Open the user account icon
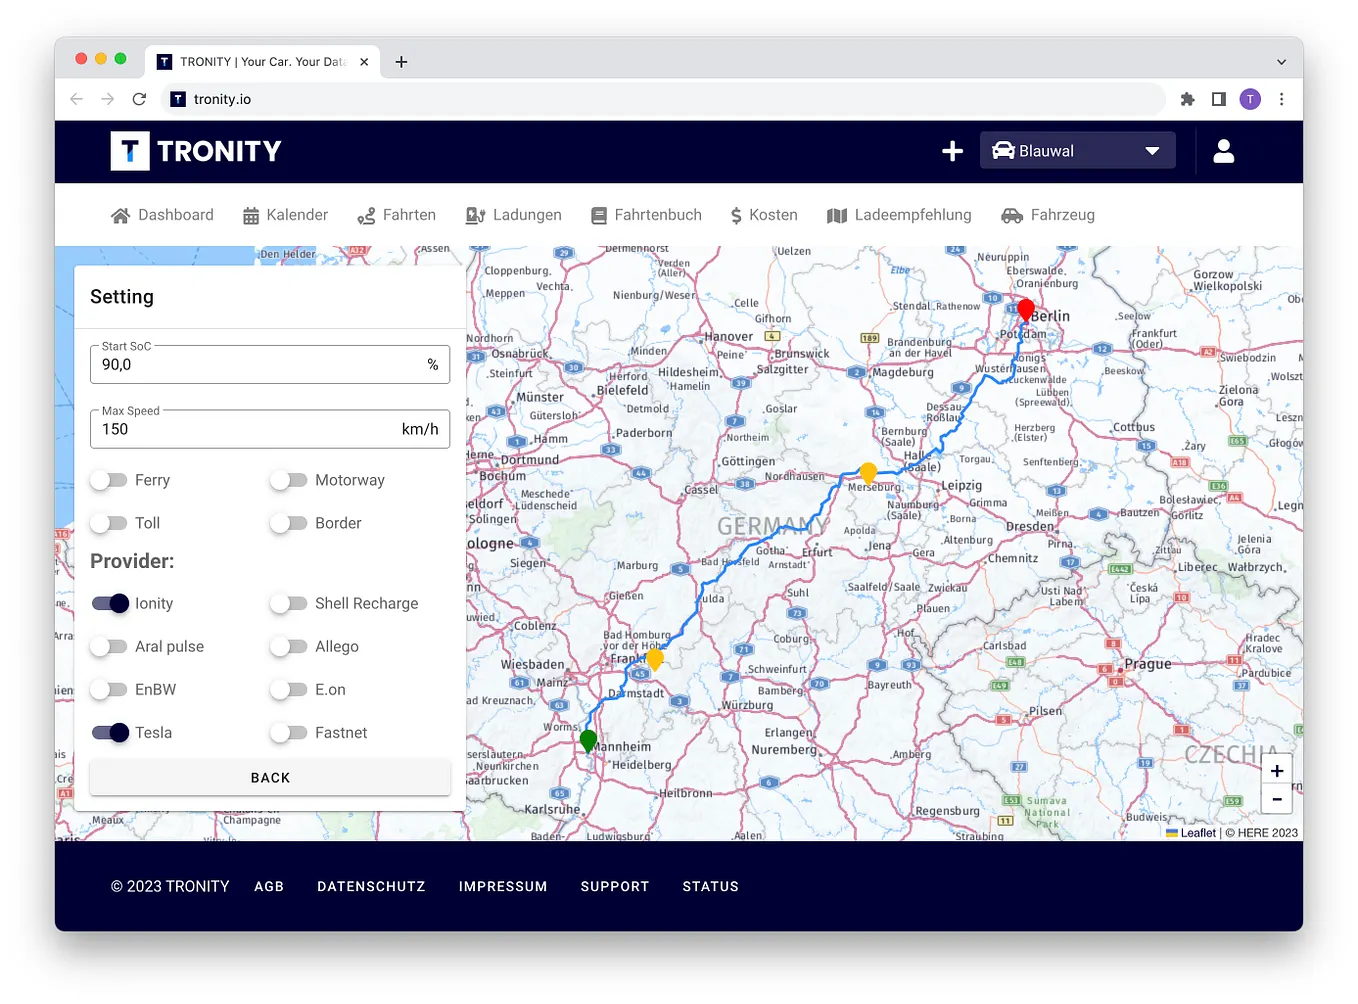Viewport: 1358px width, 1004px height. tap(1223, 151)
